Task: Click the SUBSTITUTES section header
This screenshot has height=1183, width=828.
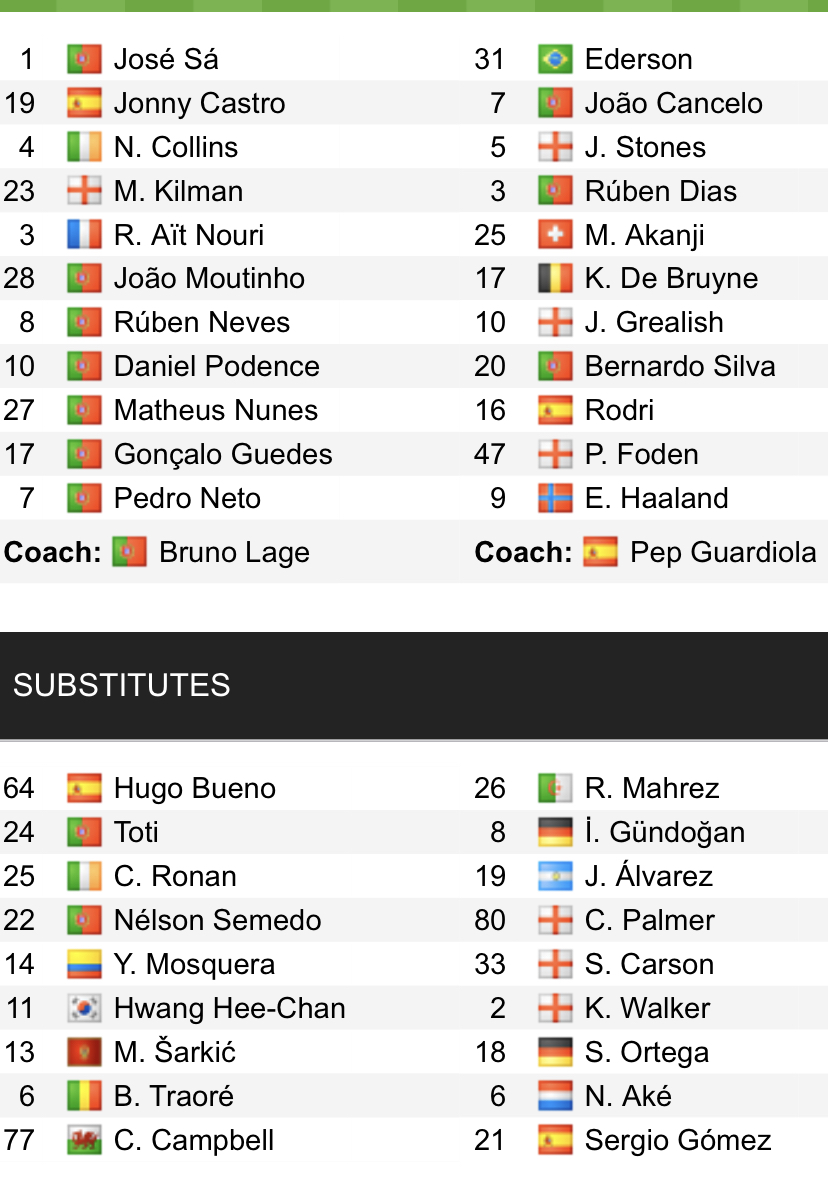Action: 122,685
